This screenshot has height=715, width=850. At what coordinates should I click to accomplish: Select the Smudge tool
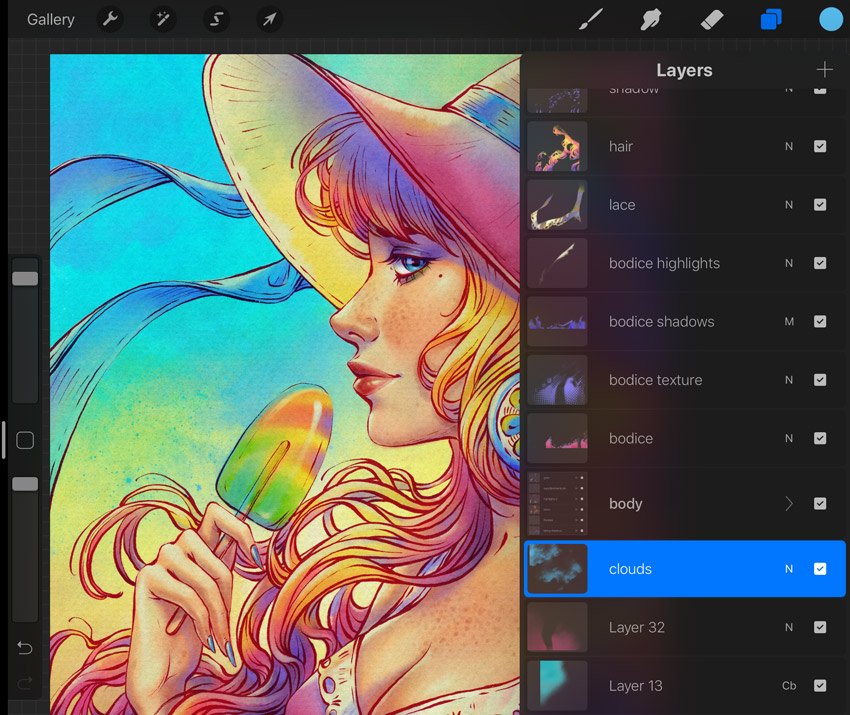tap(651, 19)
